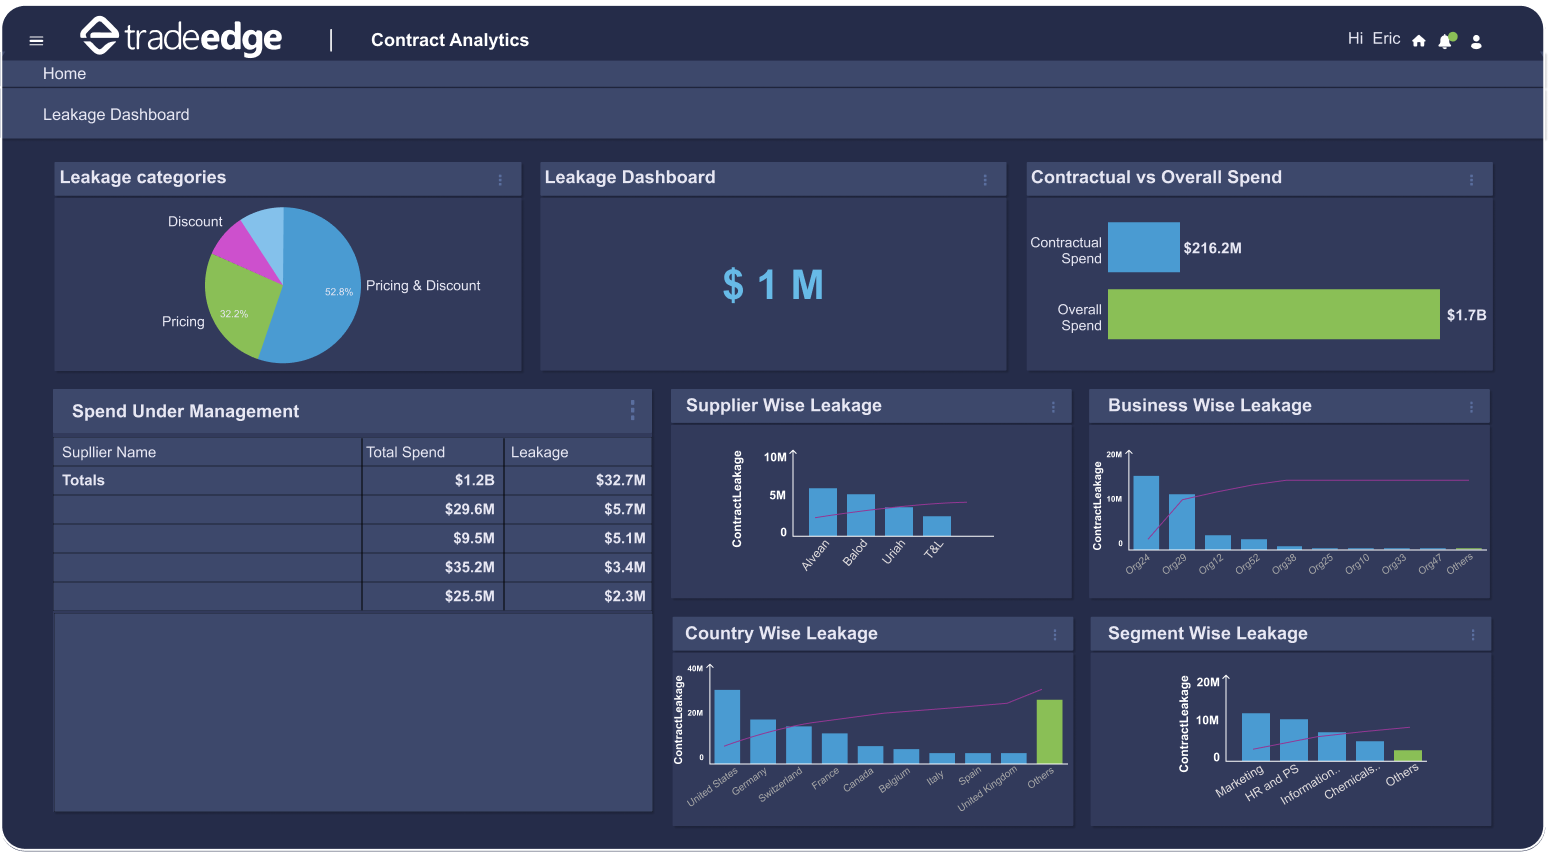The image size is (1549, 852).
Task: Open Country Wise Leakage options menu
Action: tap(1055, 635)
